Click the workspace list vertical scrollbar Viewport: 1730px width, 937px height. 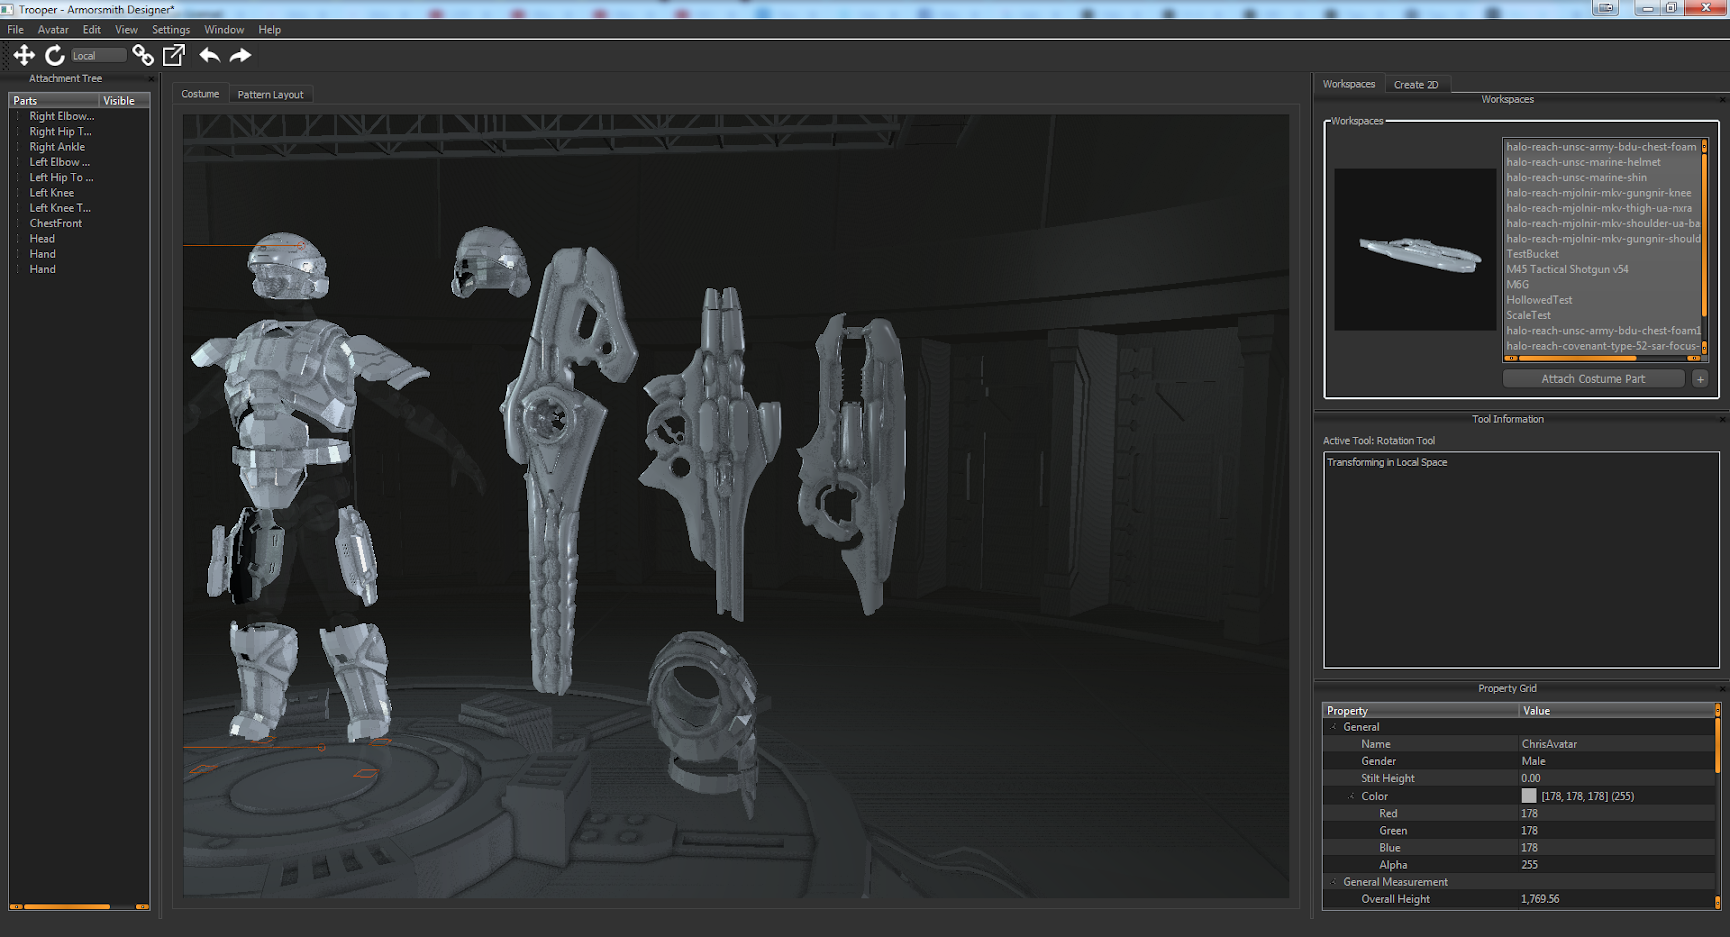point(1704,246)
